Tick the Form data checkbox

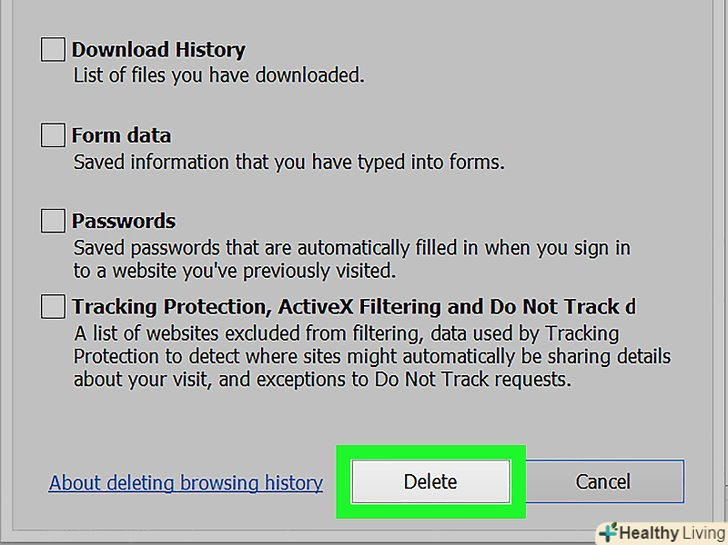pos(53,135)
